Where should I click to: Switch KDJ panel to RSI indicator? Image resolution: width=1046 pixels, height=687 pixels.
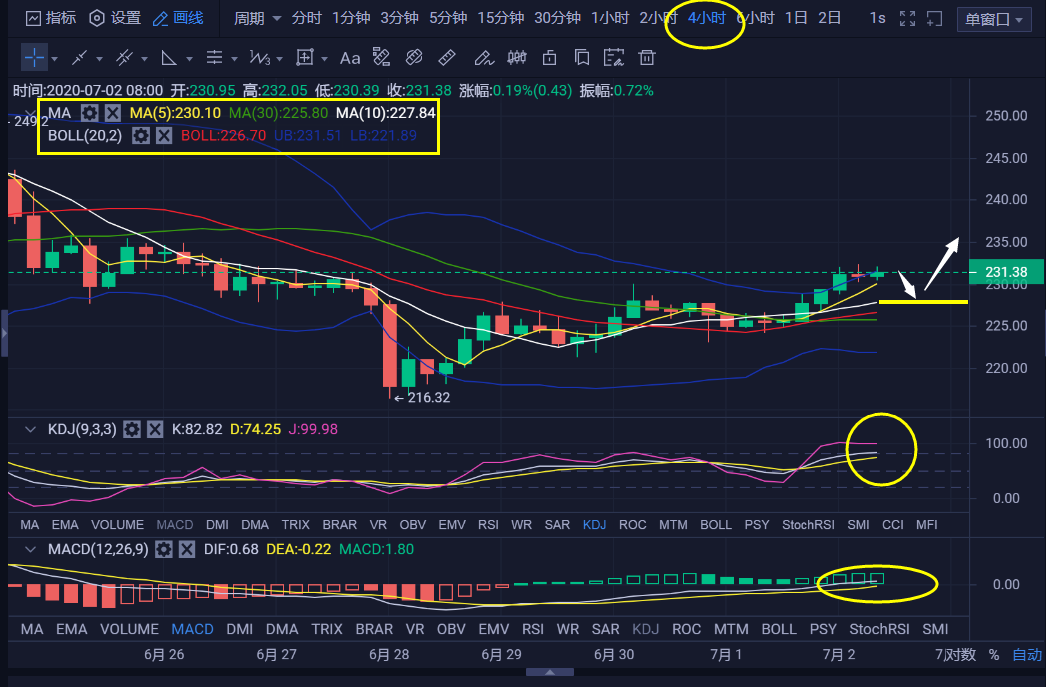click(488, 525)
